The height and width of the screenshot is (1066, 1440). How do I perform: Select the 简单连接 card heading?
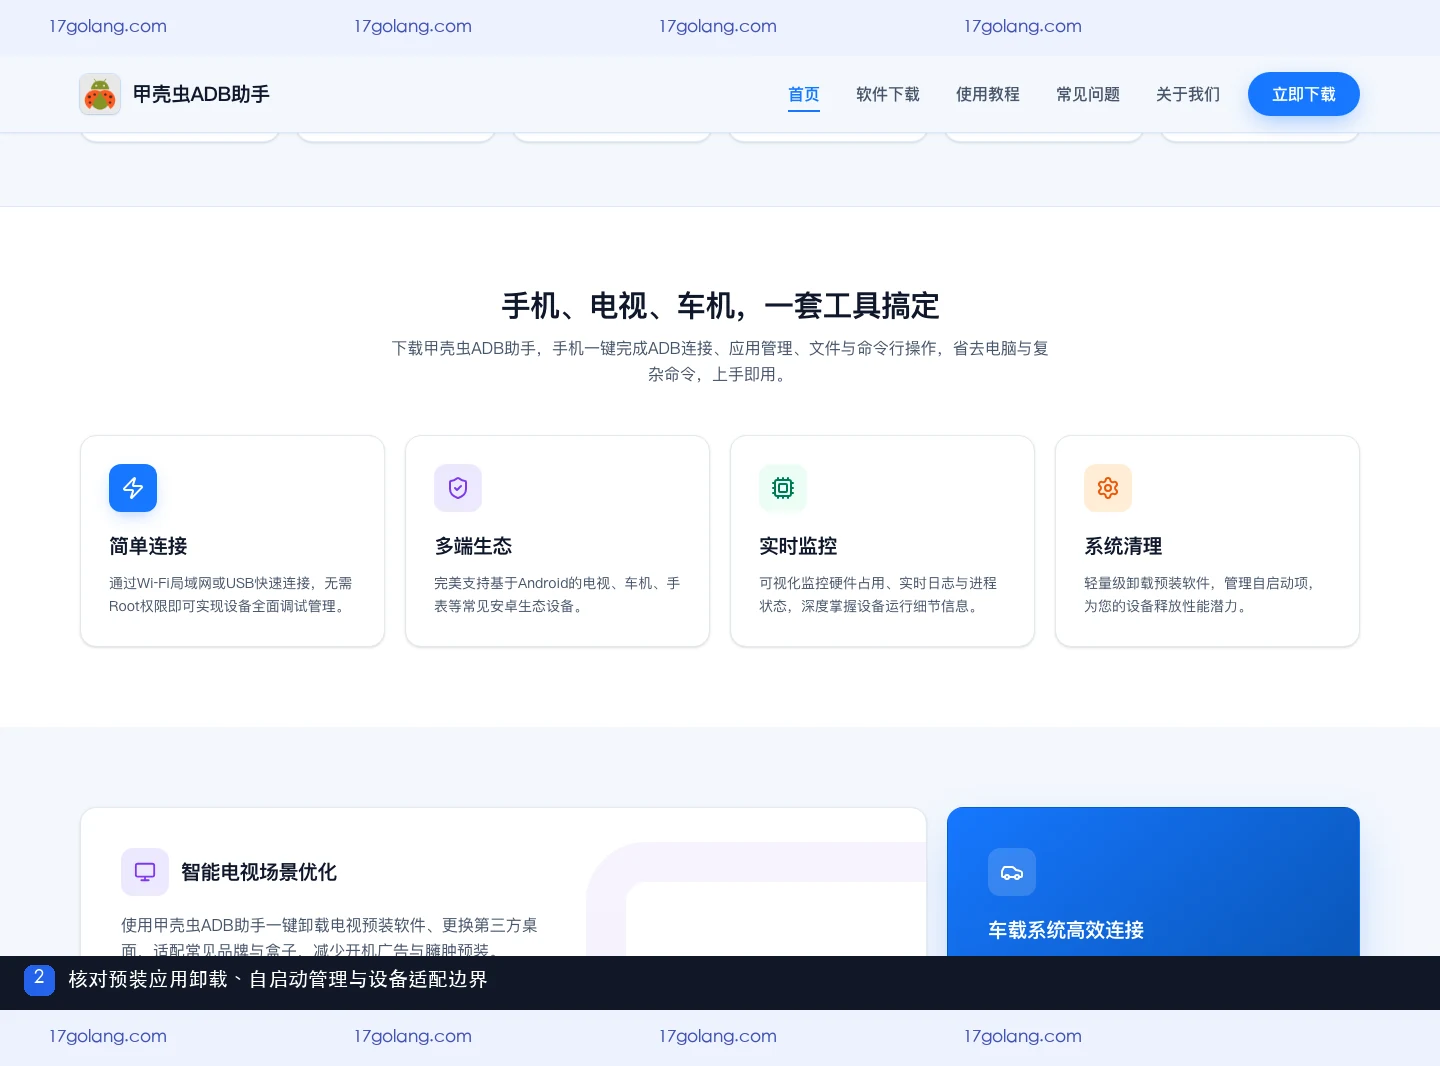[x=148, y=546]
